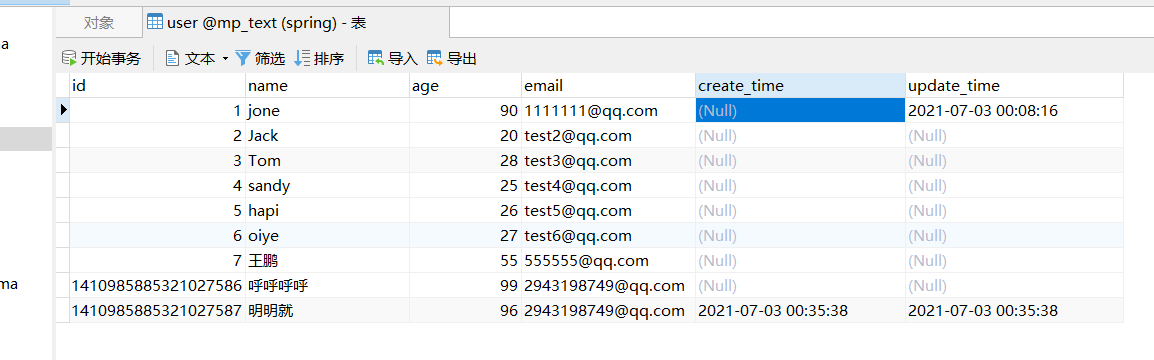Click the update_time column header
The height and width of the screenshot is (360, 1154).
click(1014, 85)
